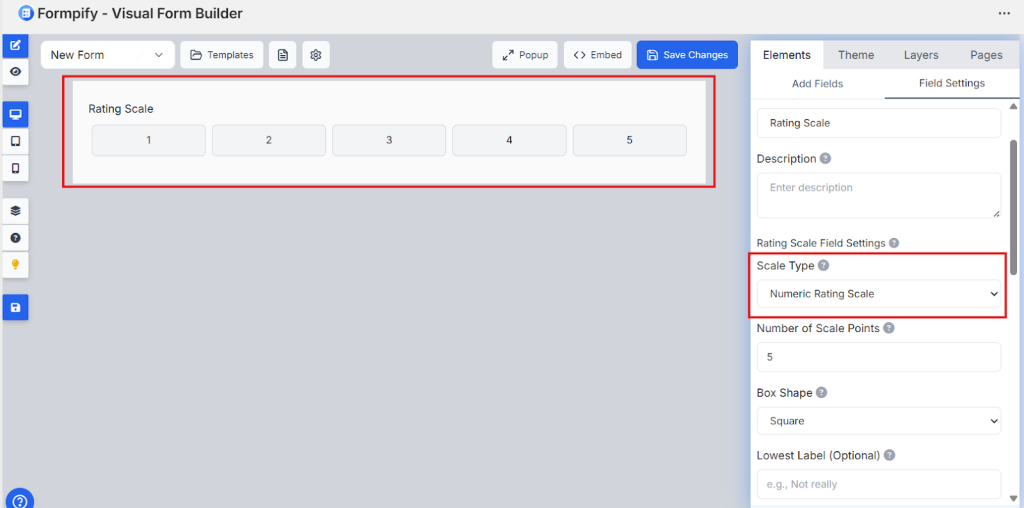
Task: Switch to the Theme tab
Action: 855,55
